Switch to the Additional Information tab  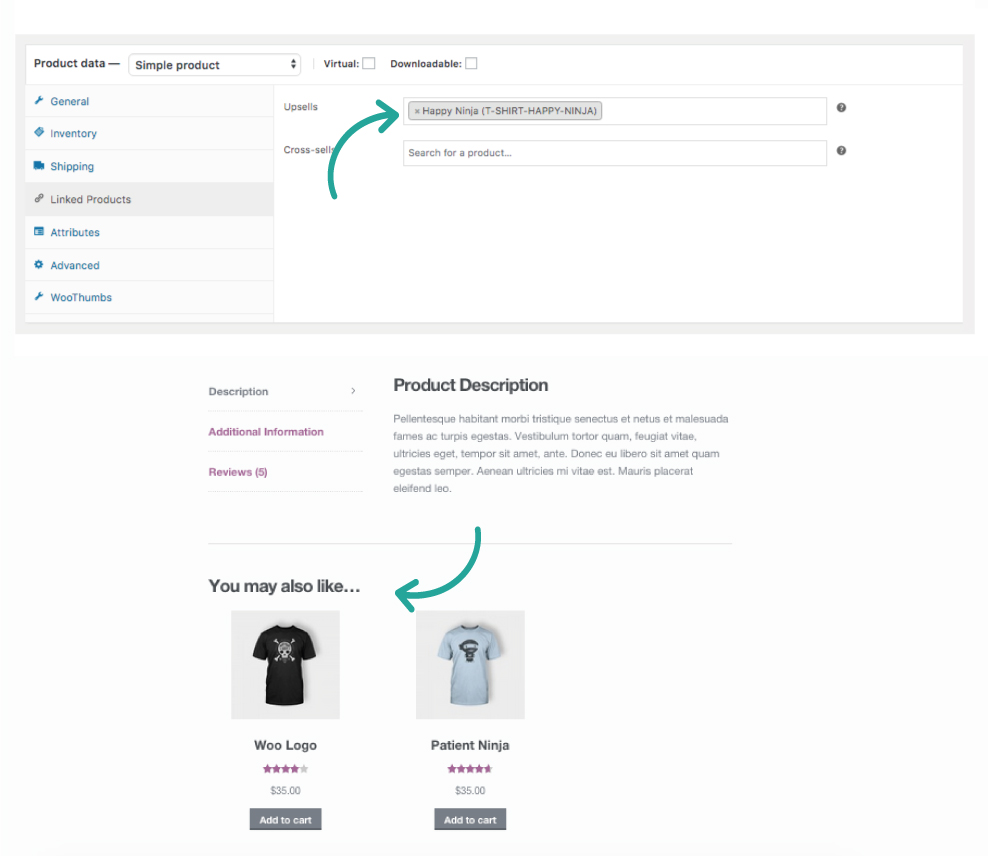point(266,431)
